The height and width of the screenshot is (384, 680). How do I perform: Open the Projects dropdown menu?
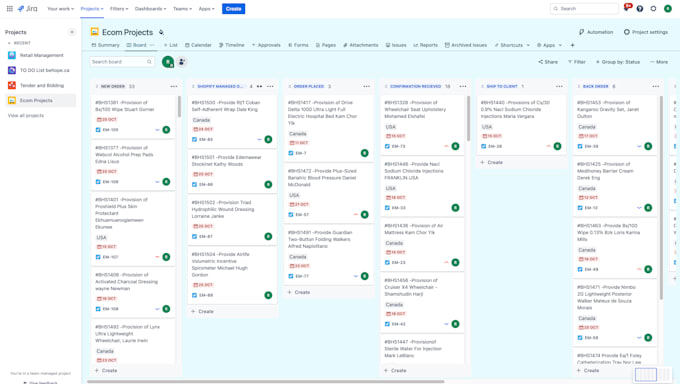click(92, 9)
